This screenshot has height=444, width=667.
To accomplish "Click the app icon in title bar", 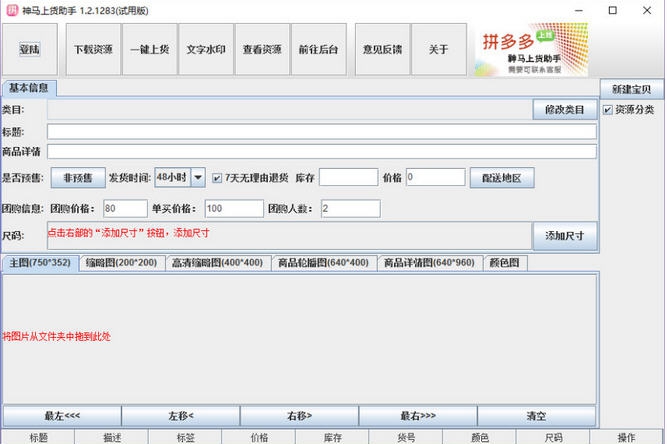I will 12,10.
